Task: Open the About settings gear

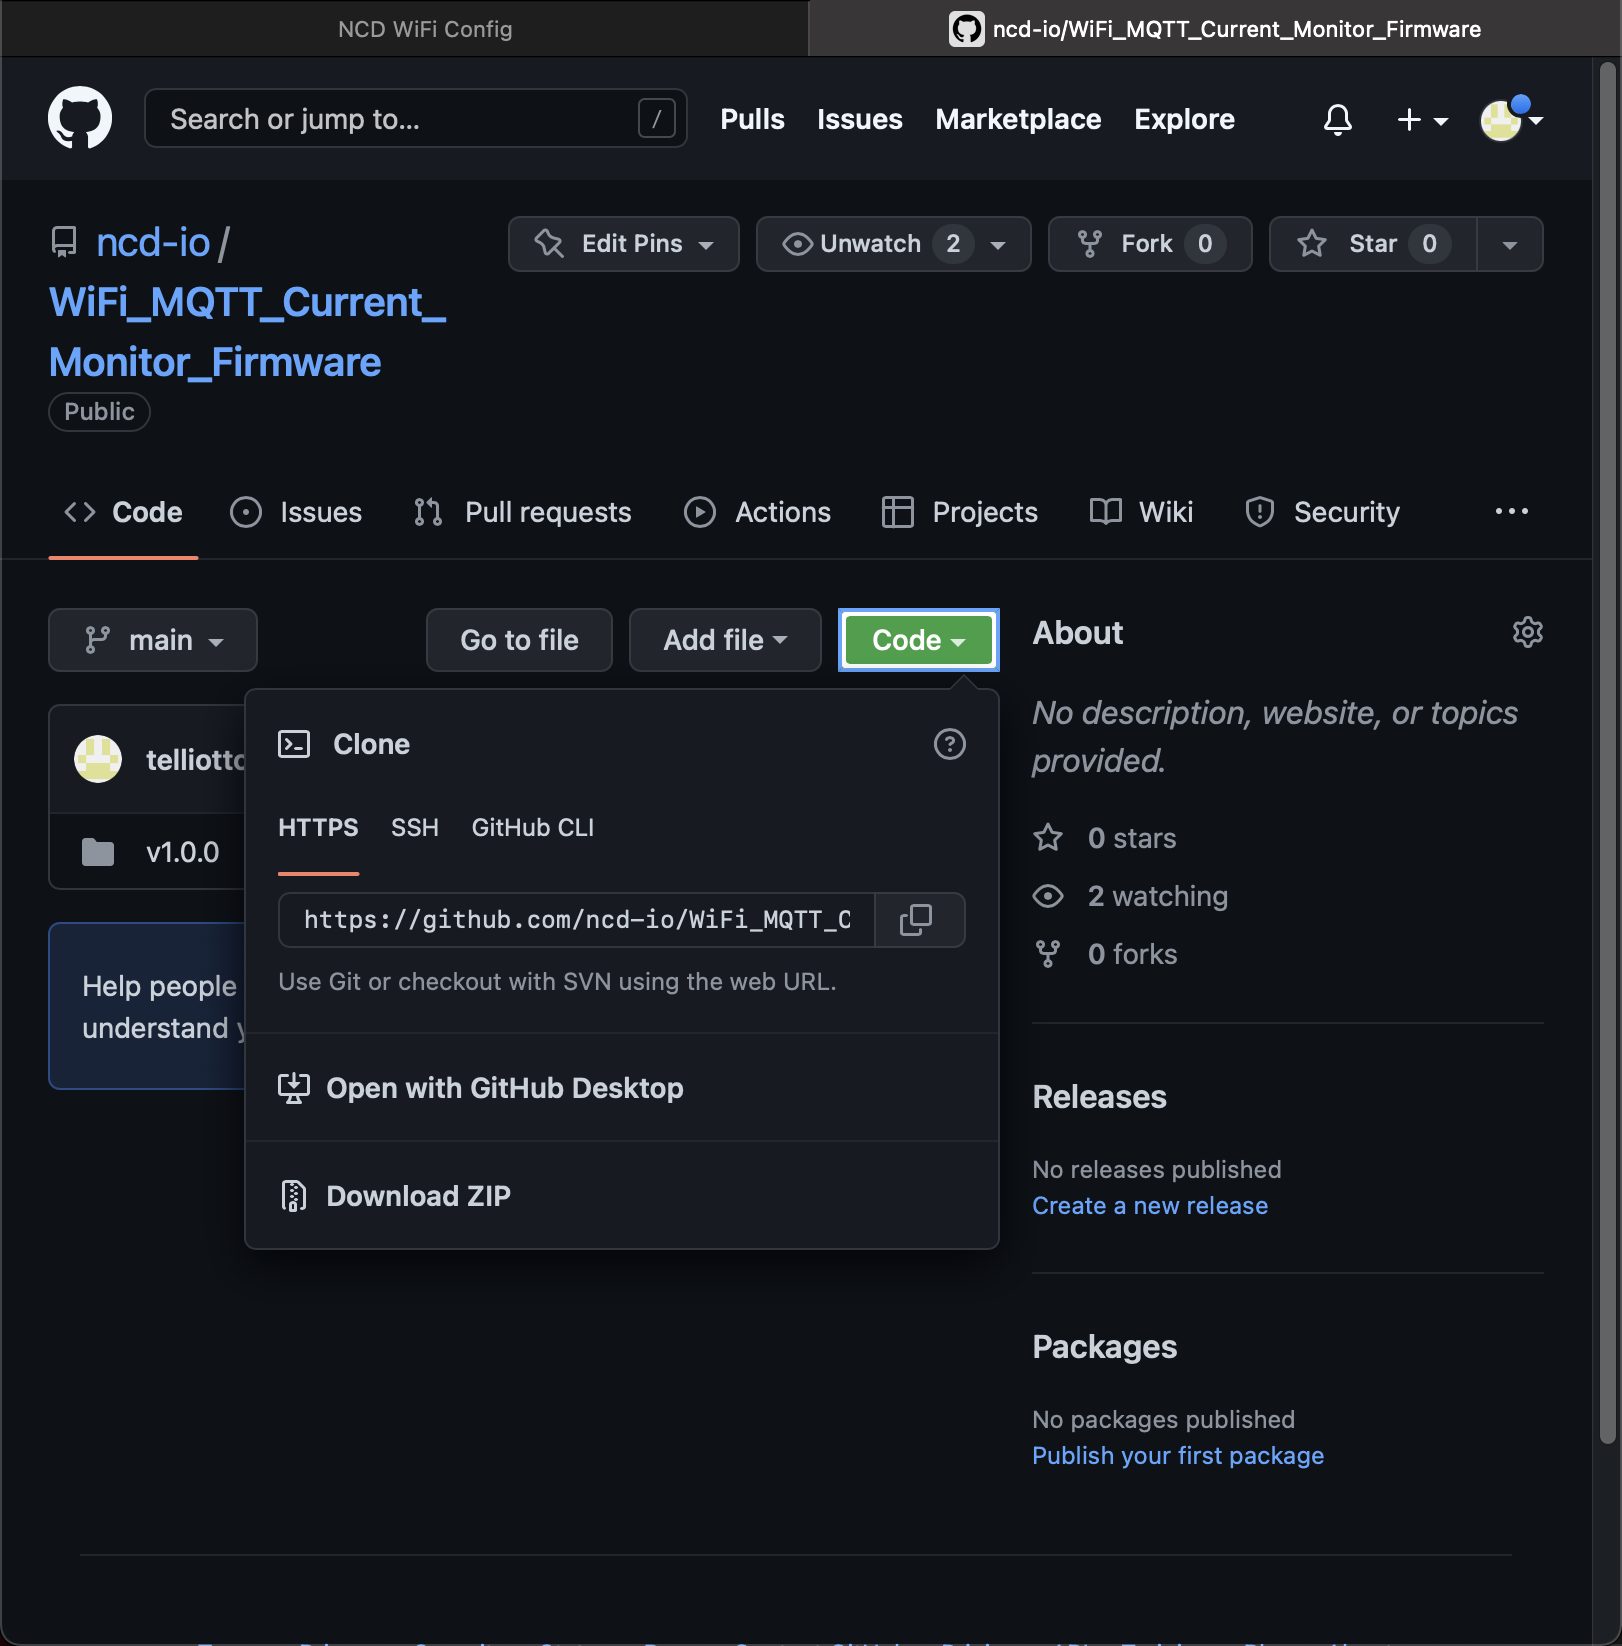Action: pos(1527,632)
